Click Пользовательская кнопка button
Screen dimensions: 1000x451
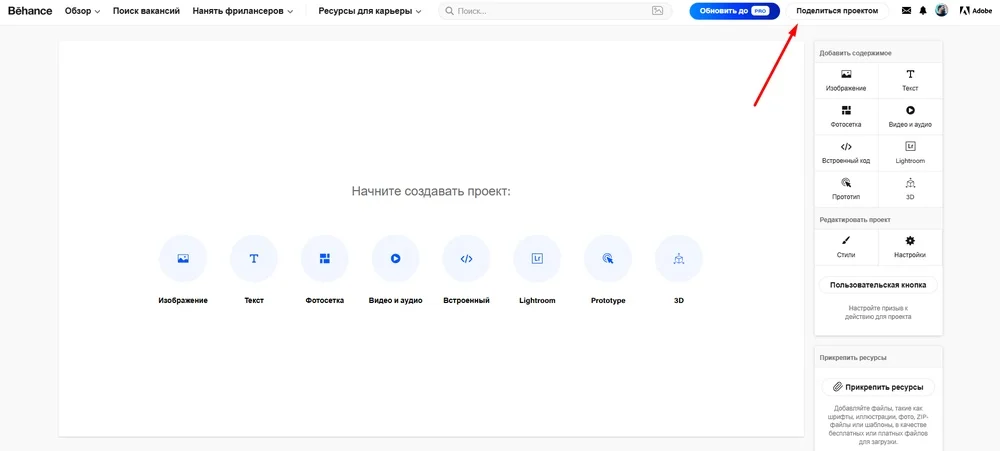(x=878, y=285)
